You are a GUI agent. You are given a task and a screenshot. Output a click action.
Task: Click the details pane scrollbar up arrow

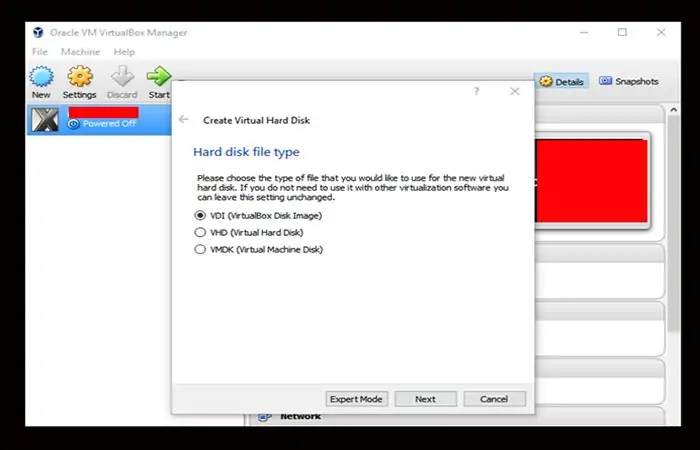coord(673,109)
